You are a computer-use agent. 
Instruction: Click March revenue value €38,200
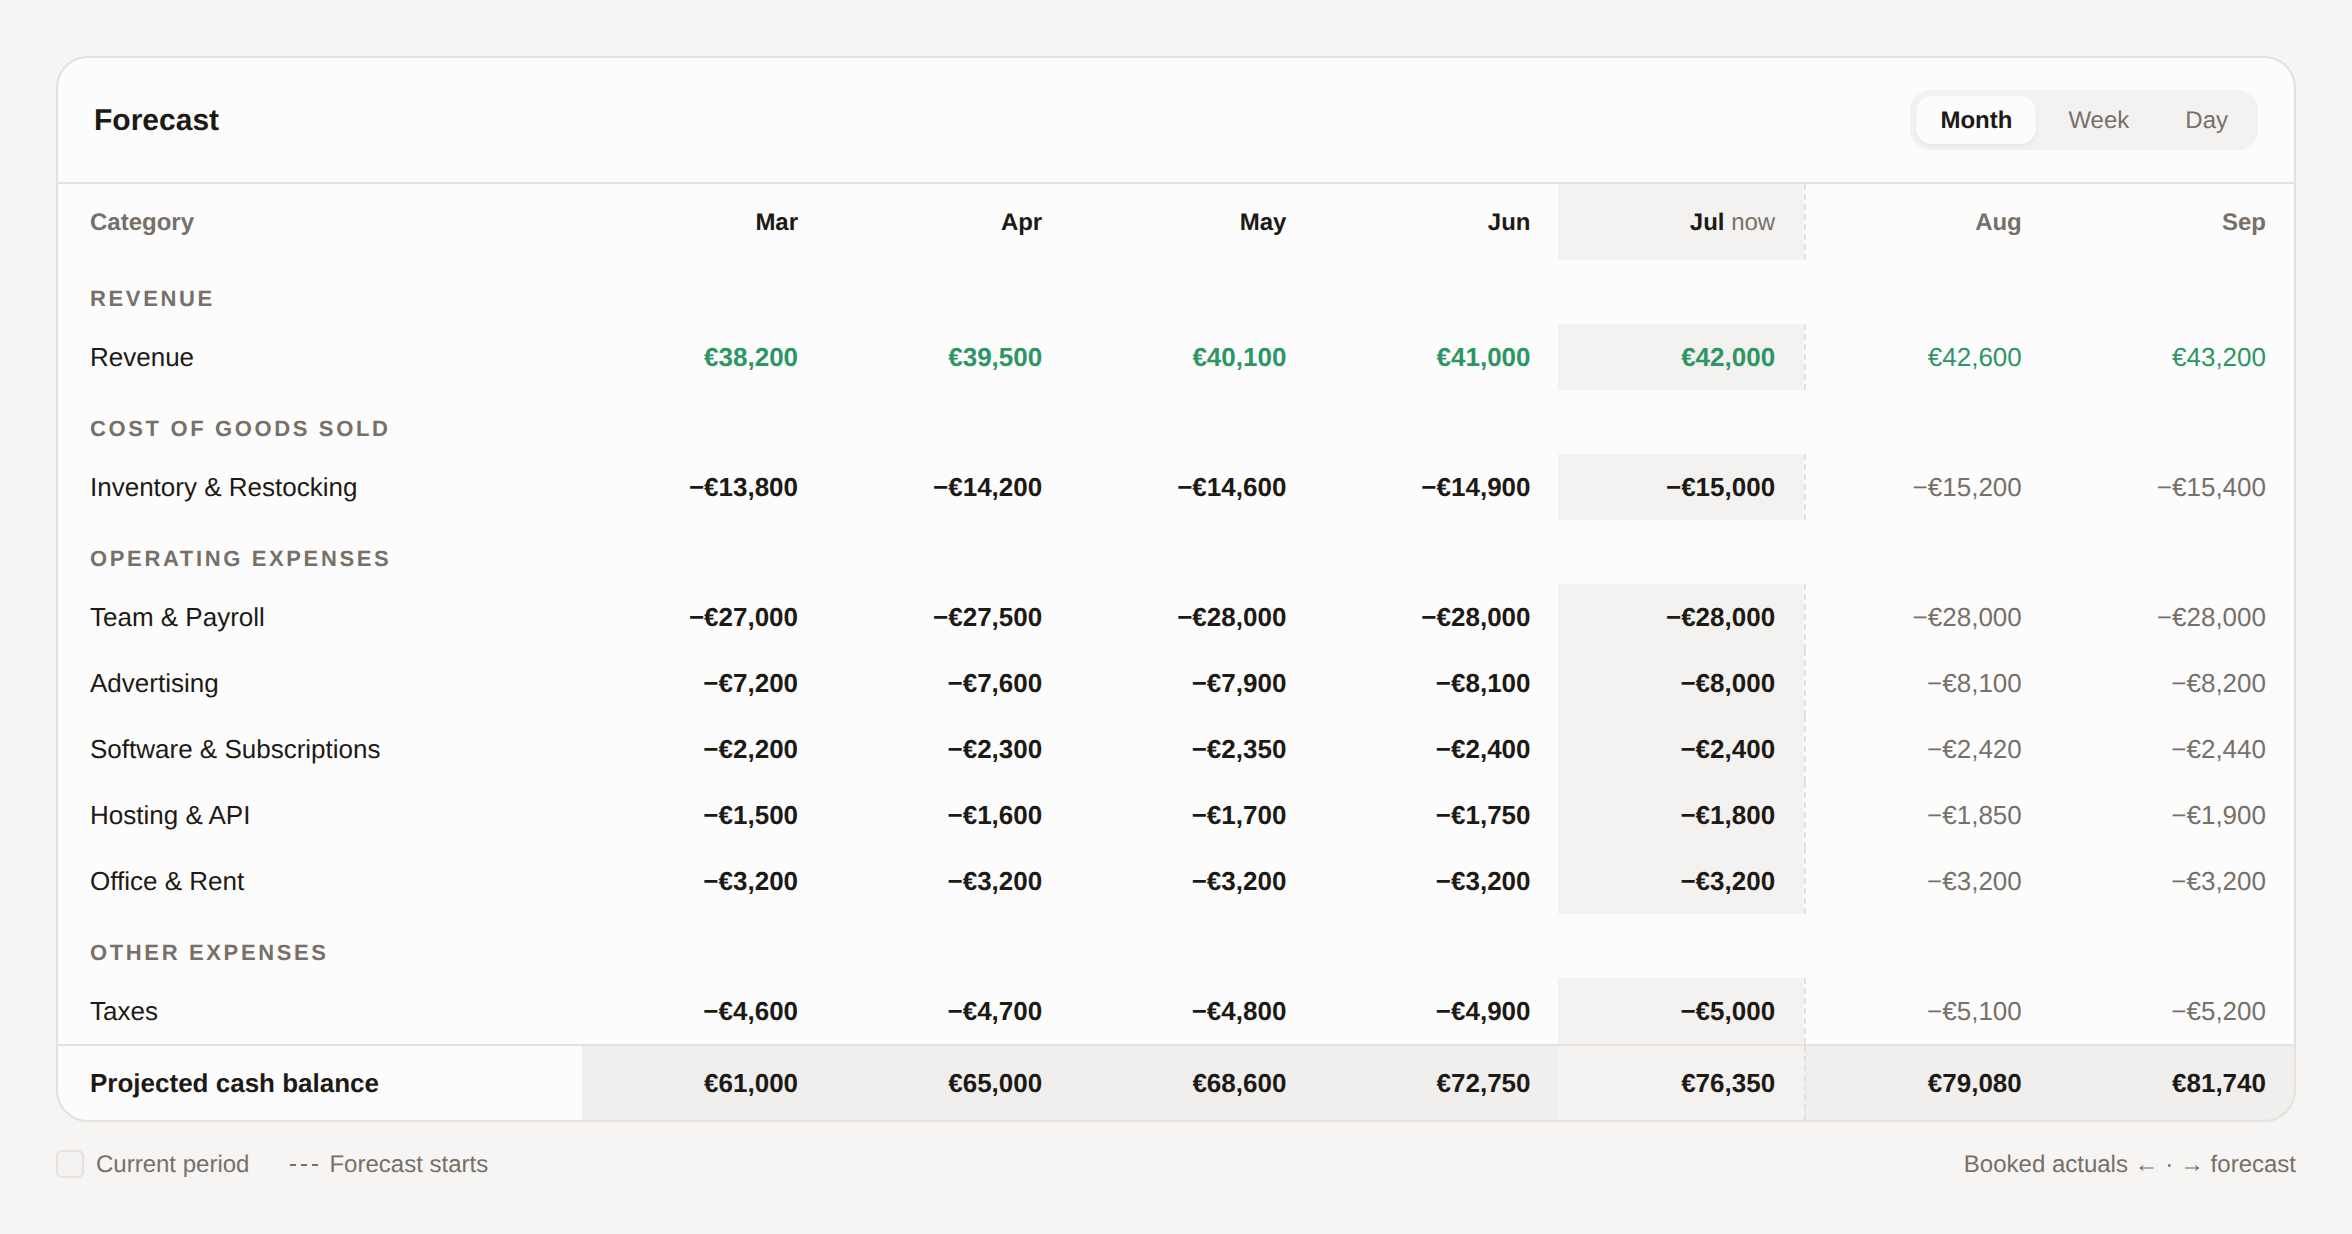click(750, 357)
